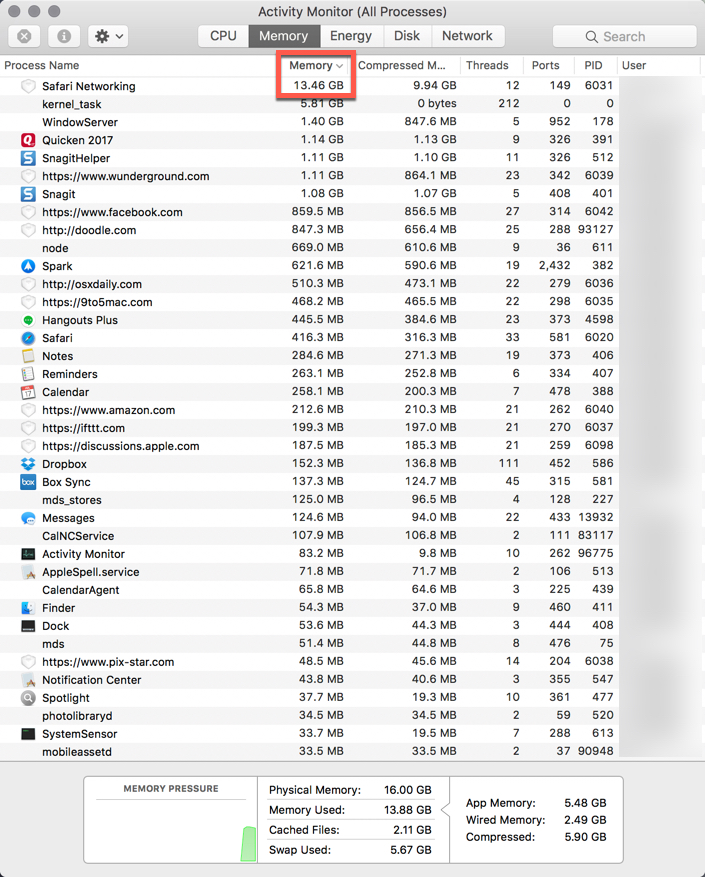Select the Activity Monitor process icon
The image size is (705, 877).
pyautogui.click(x=28, y=554)
